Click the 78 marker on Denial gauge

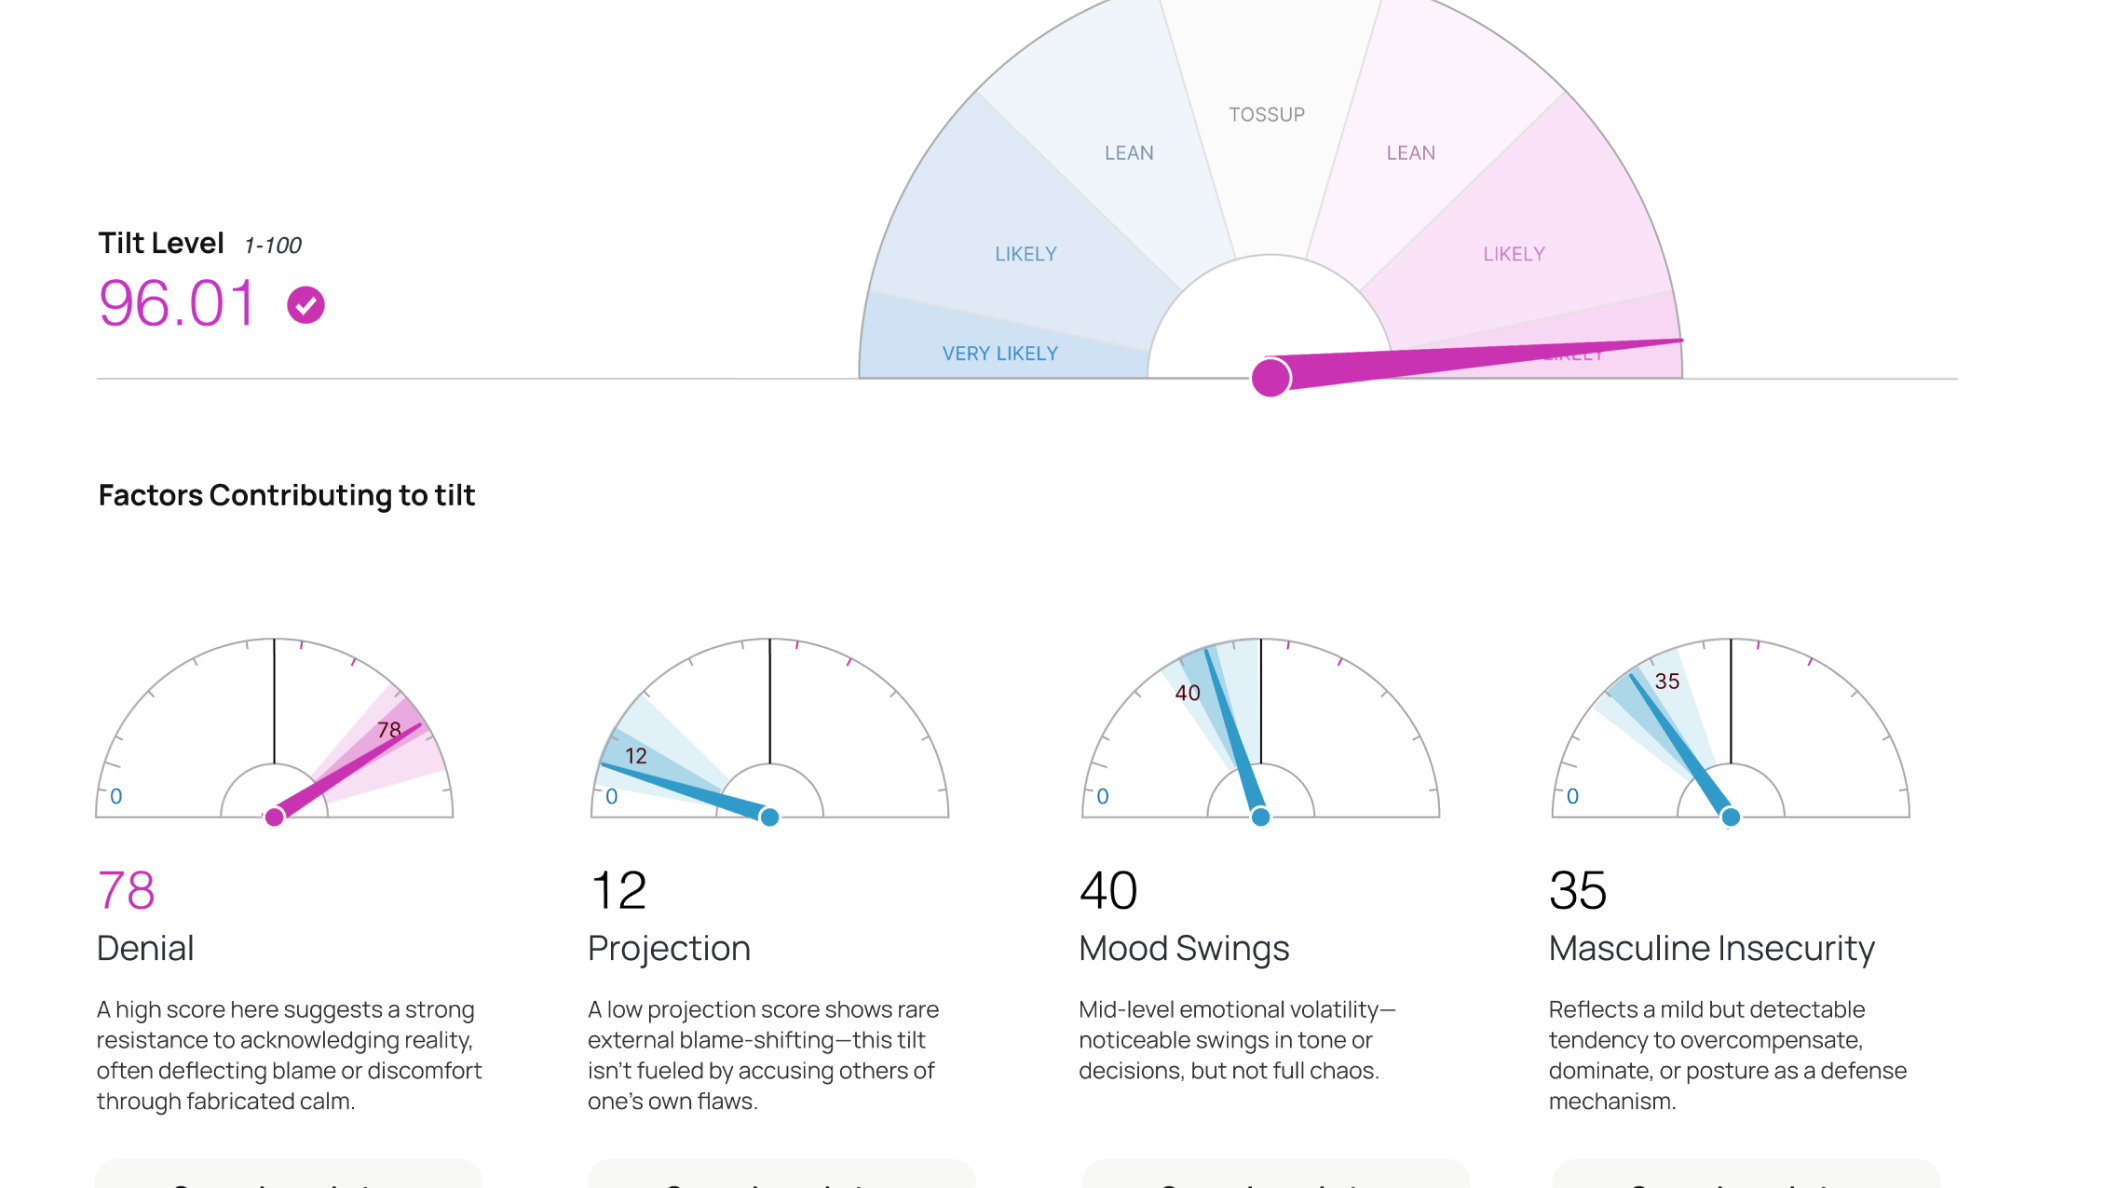coord(389,730)
